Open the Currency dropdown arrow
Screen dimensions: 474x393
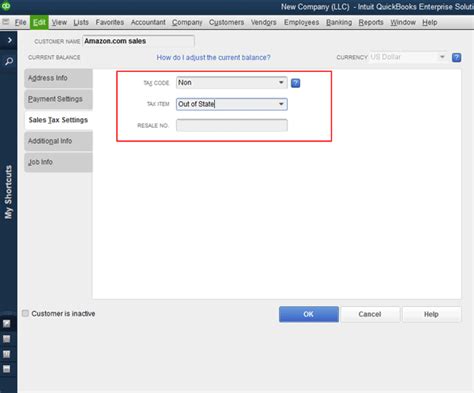click(x=442, y=57)
